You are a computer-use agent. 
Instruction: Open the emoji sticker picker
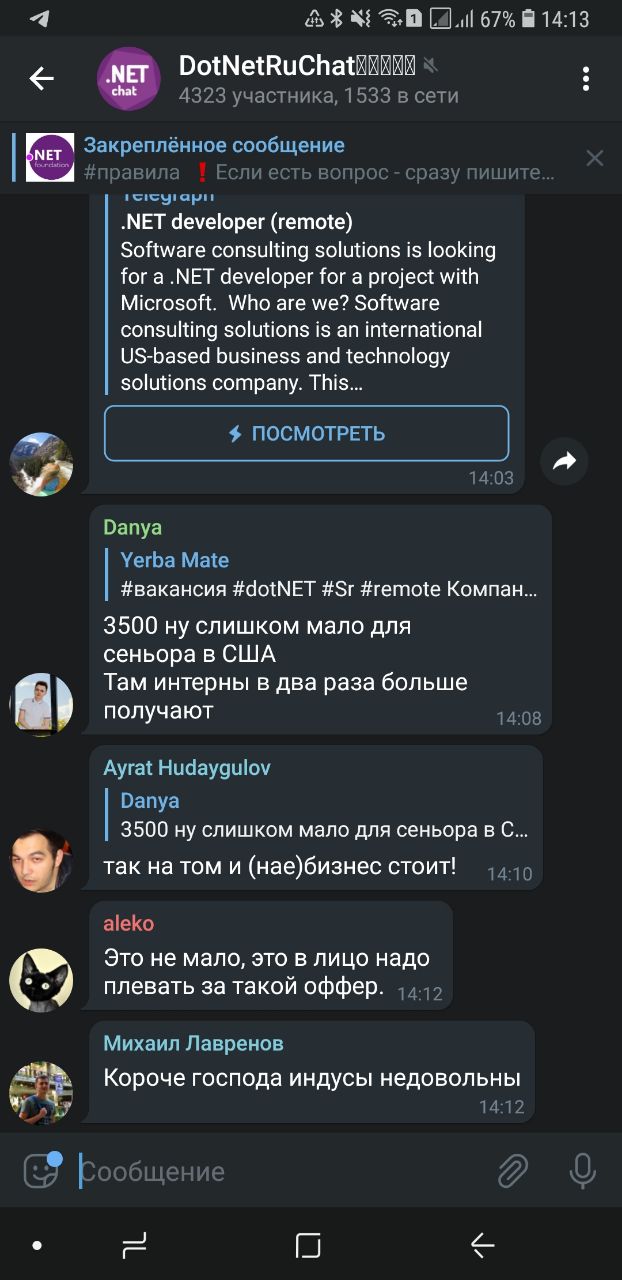pyautogui.click(x=42, y=1170)
